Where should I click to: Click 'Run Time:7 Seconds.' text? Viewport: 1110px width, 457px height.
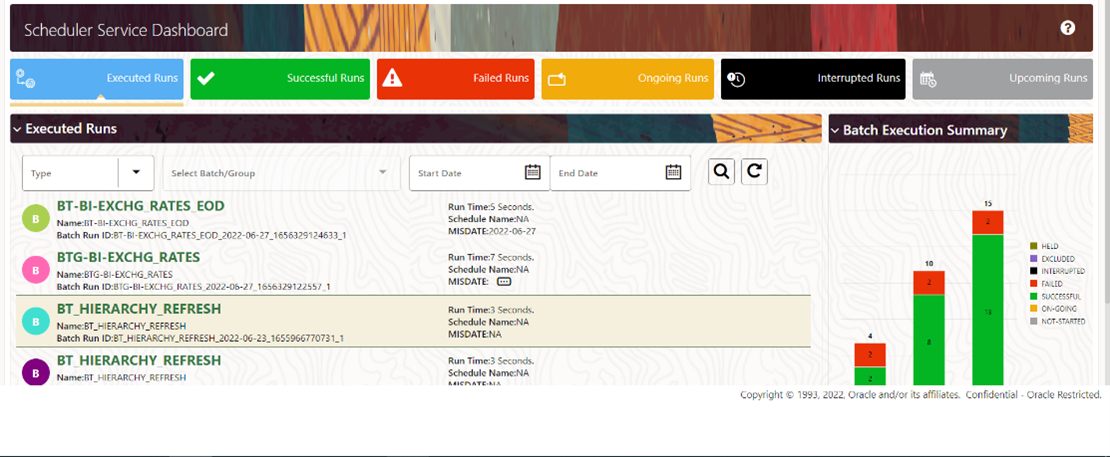pos(491,258)
